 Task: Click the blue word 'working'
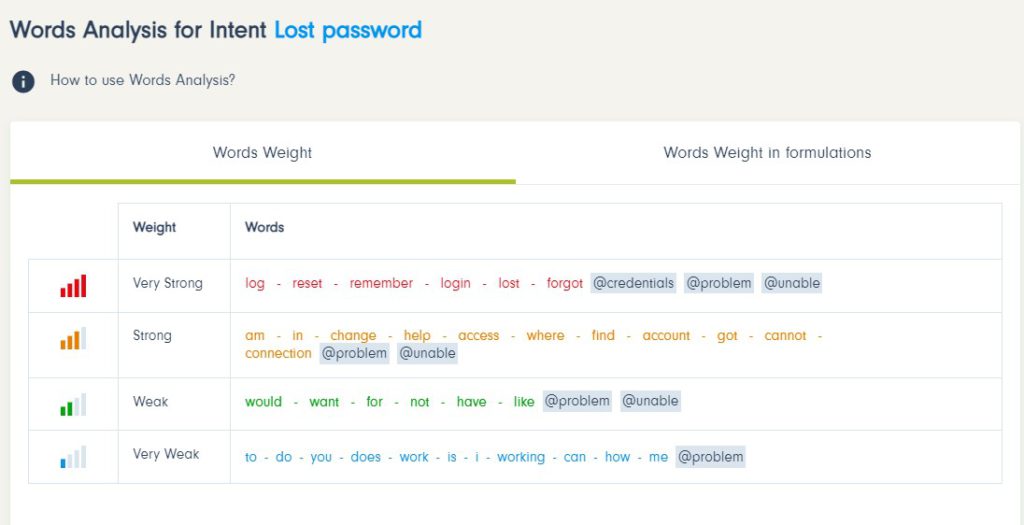click(521, 457)
